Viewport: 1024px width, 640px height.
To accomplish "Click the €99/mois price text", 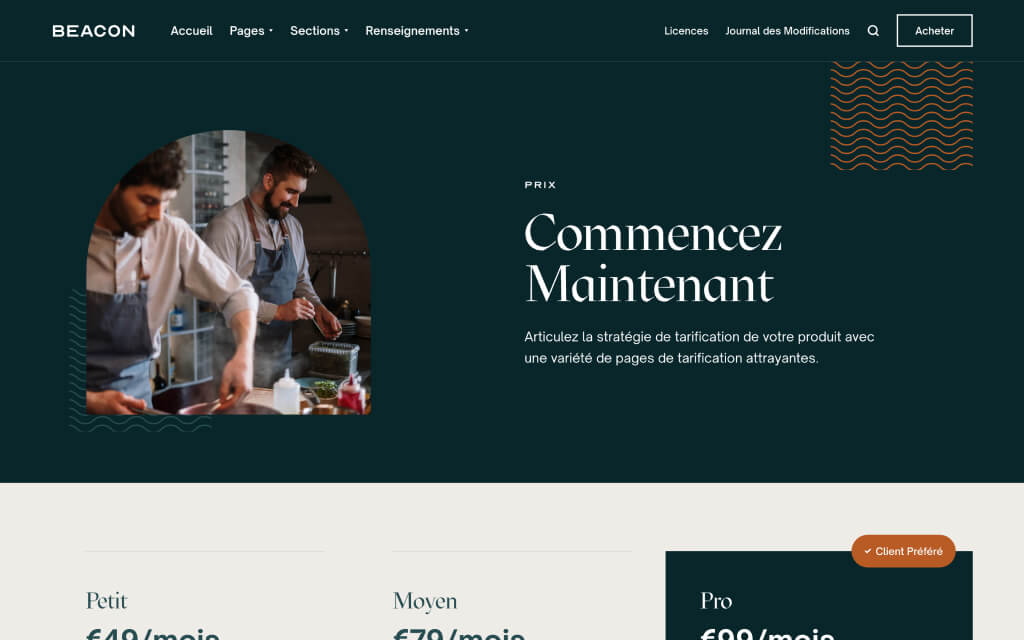I will click(x=767, y=633).
